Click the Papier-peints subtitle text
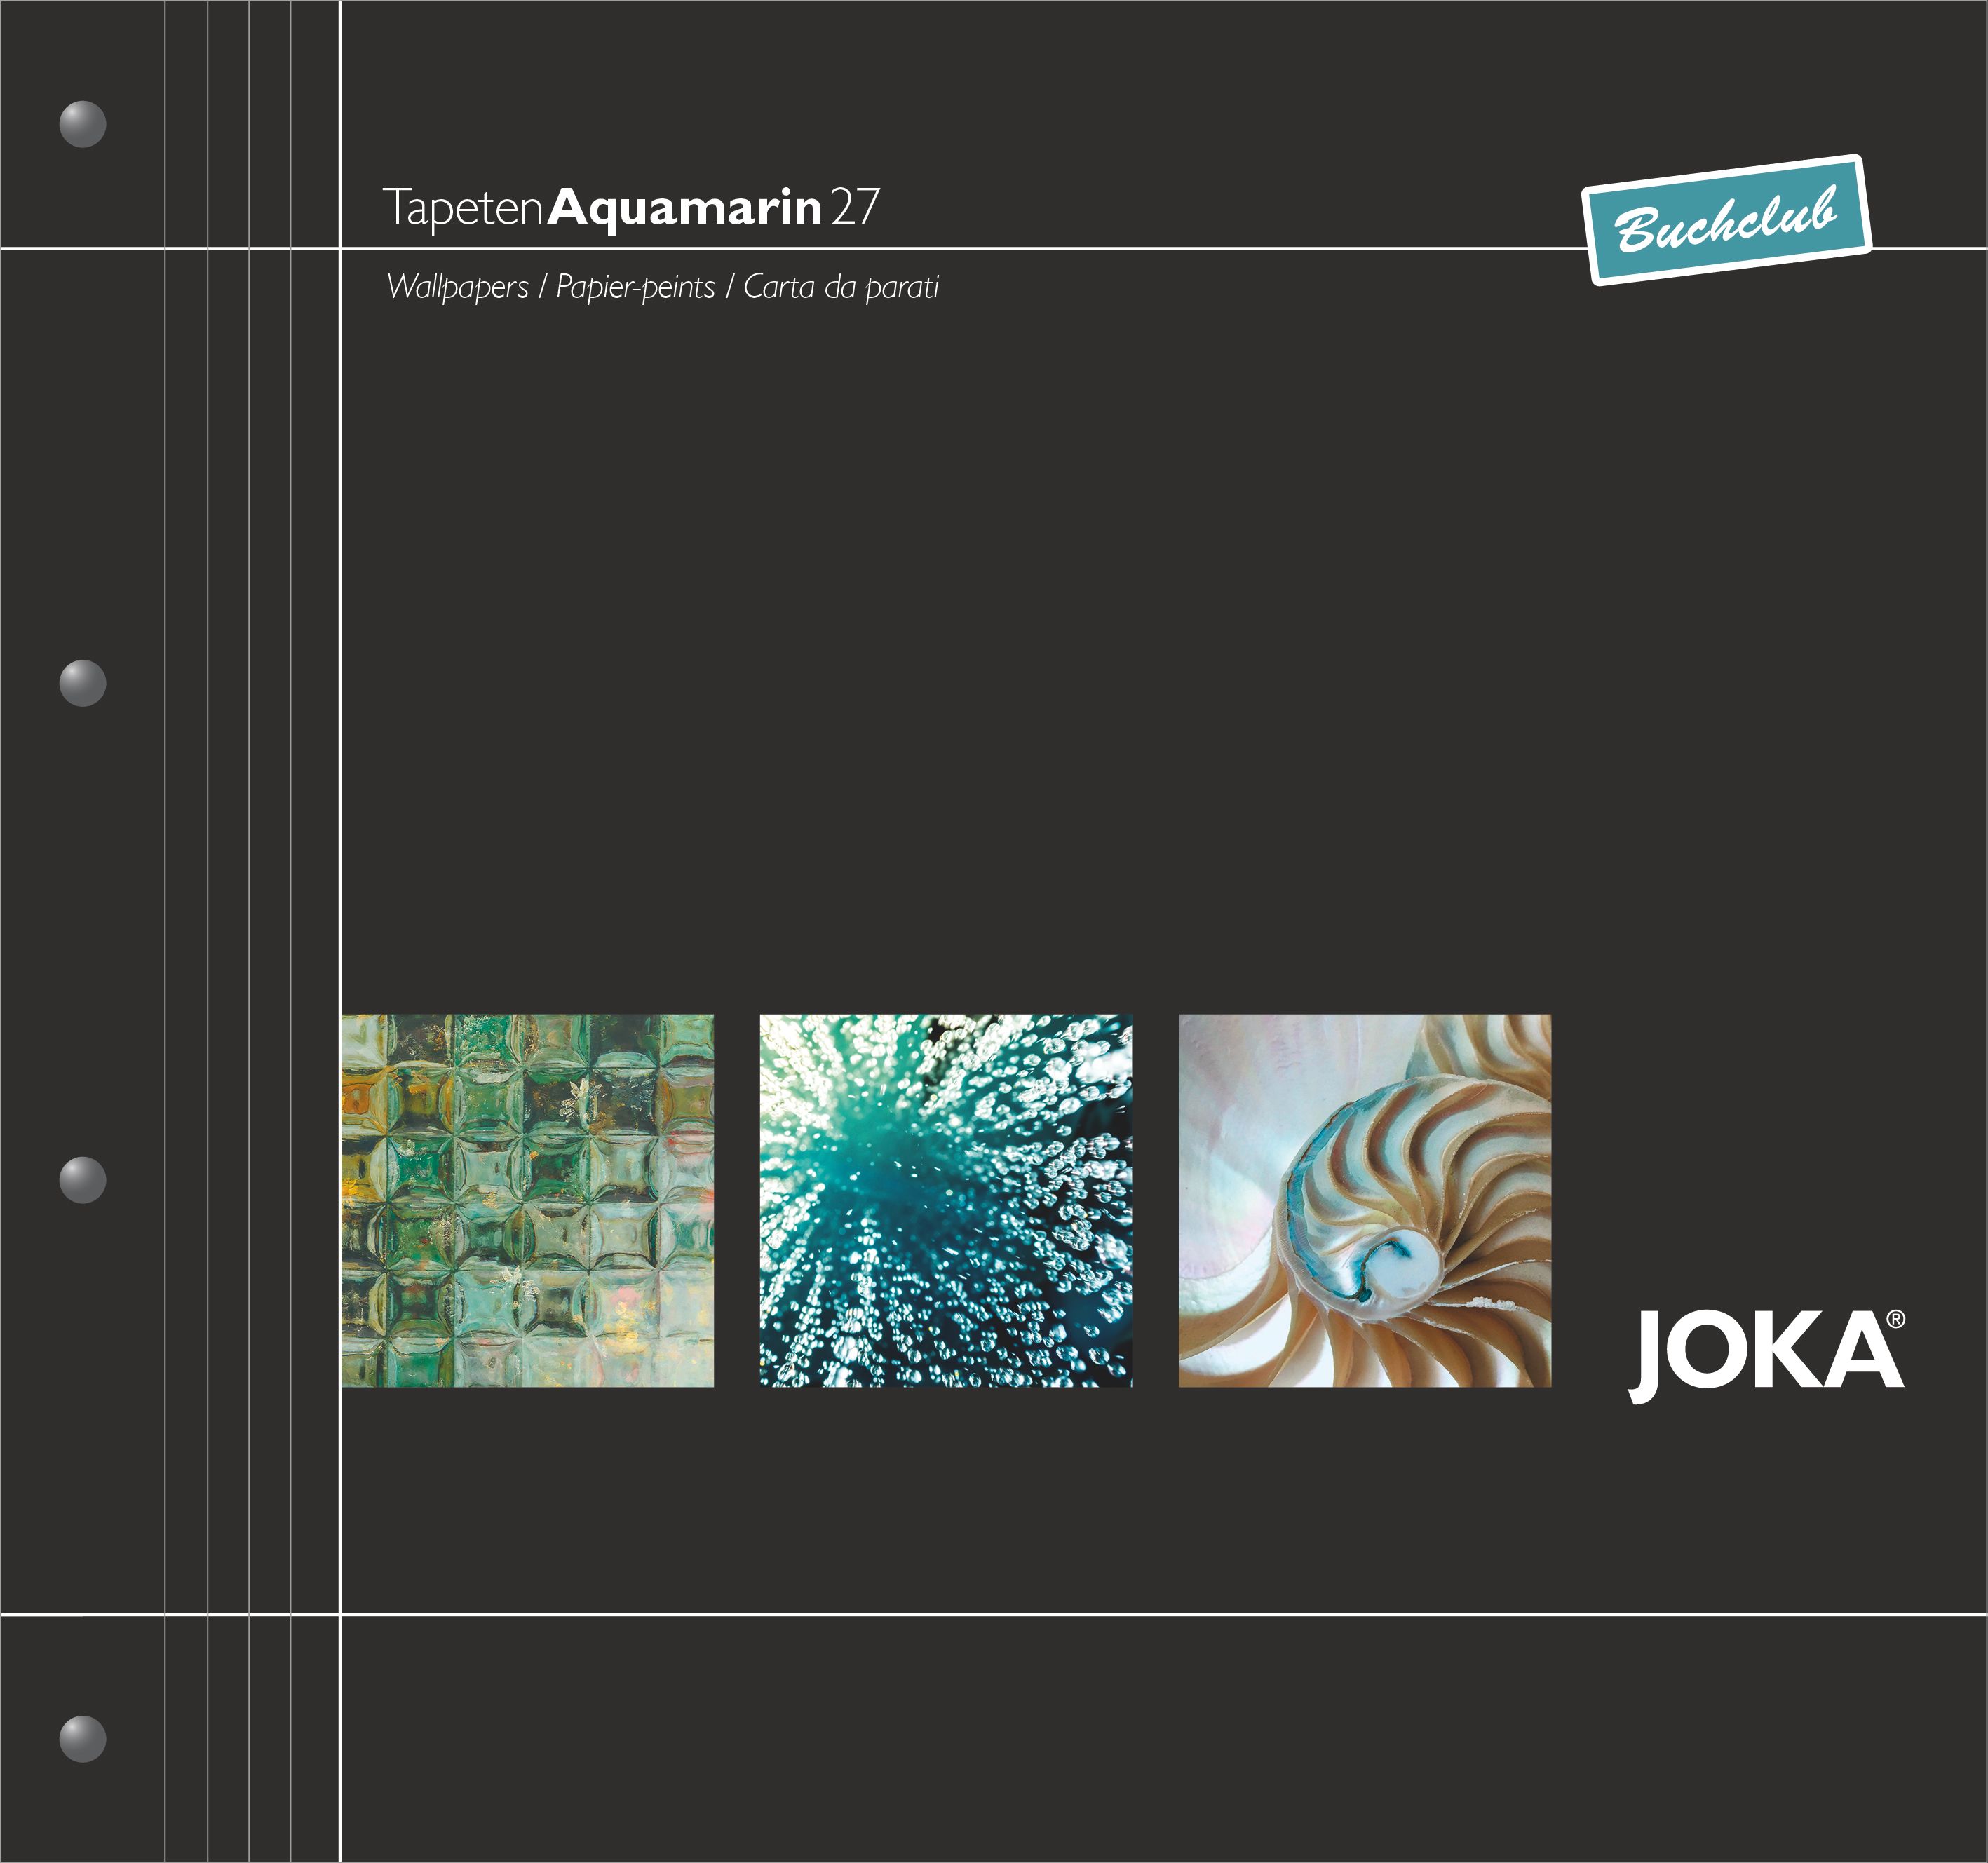The height and width of the screenshot is (1863, 1988). (635, 287)
